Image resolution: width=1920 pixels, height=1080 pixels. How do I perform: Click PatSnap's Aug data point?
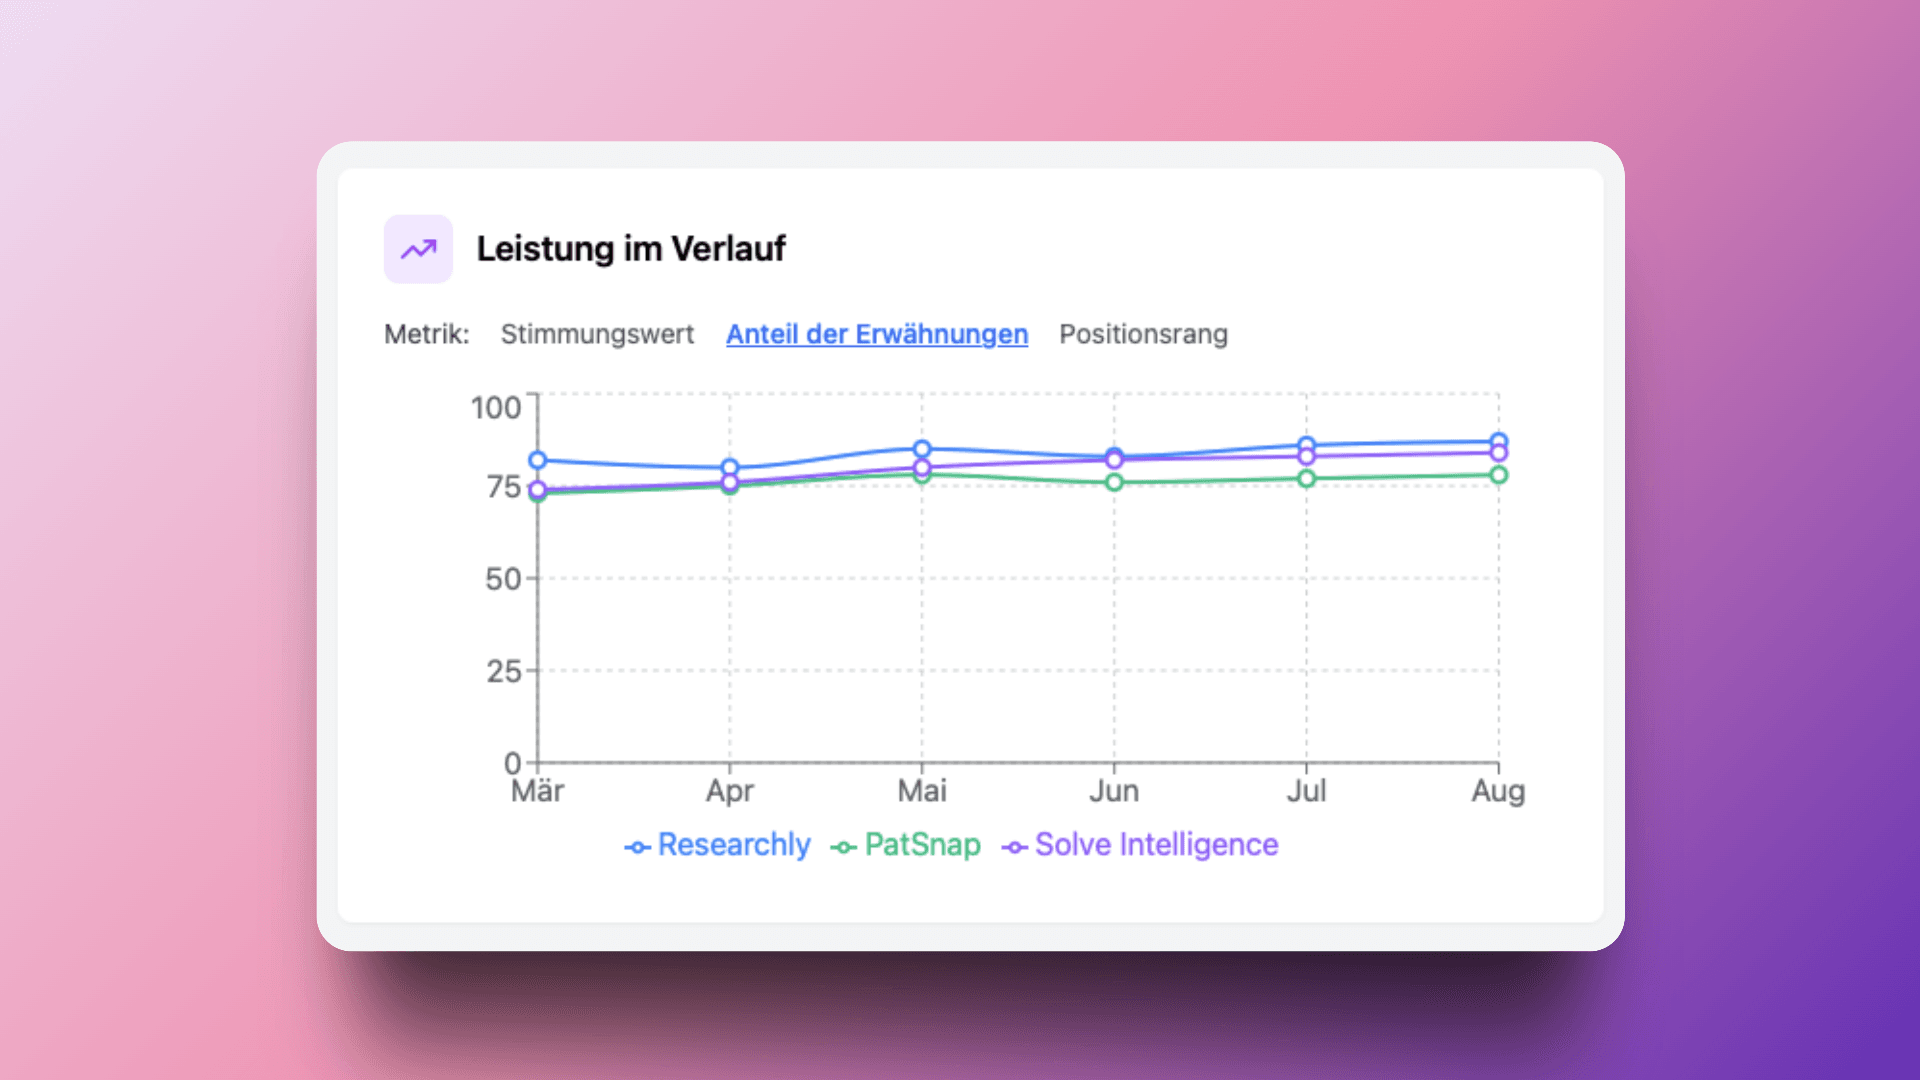click(1498, 475)
